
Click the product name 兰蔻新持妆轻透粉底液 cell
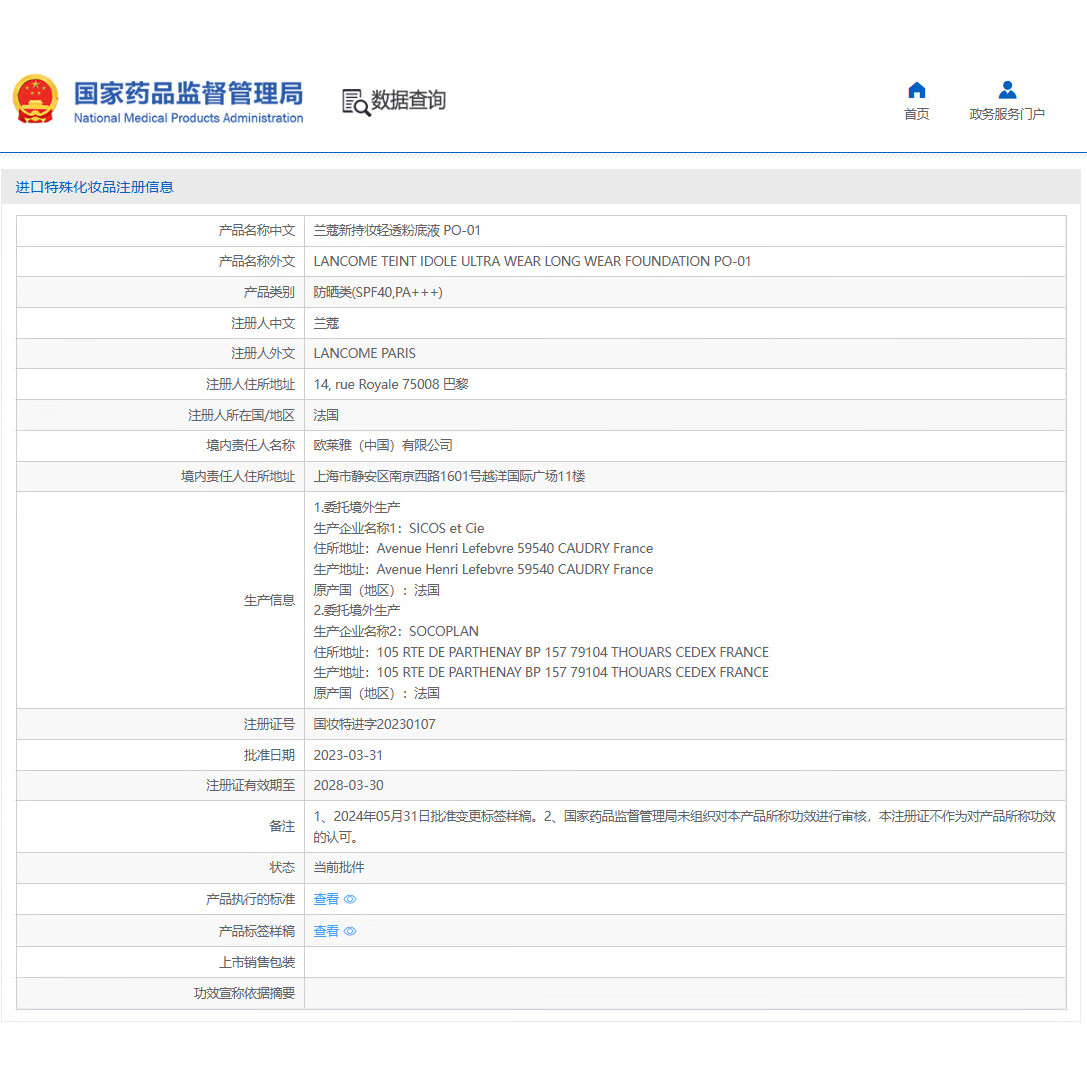(398, 230)
